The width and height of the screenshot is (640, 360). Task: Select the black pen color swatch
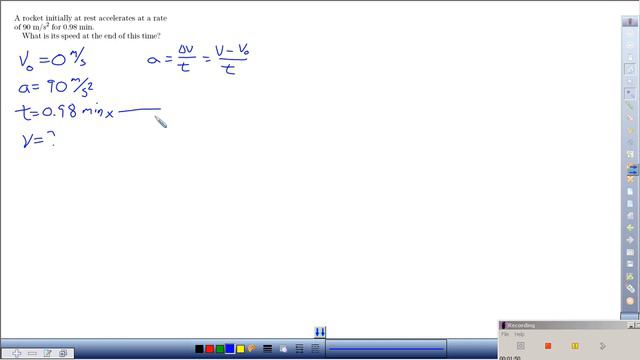(199, 349)
